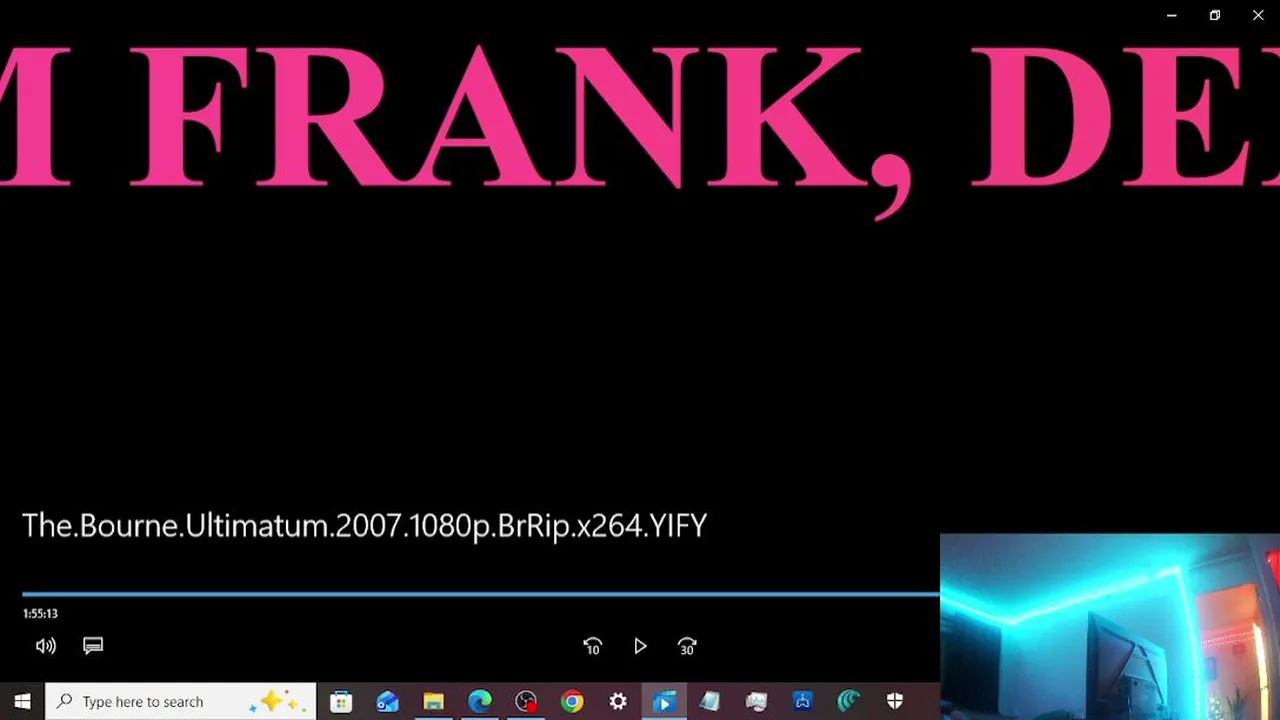Open the volume control speaker icon
1280x720 pixels.
coord(46,646)
